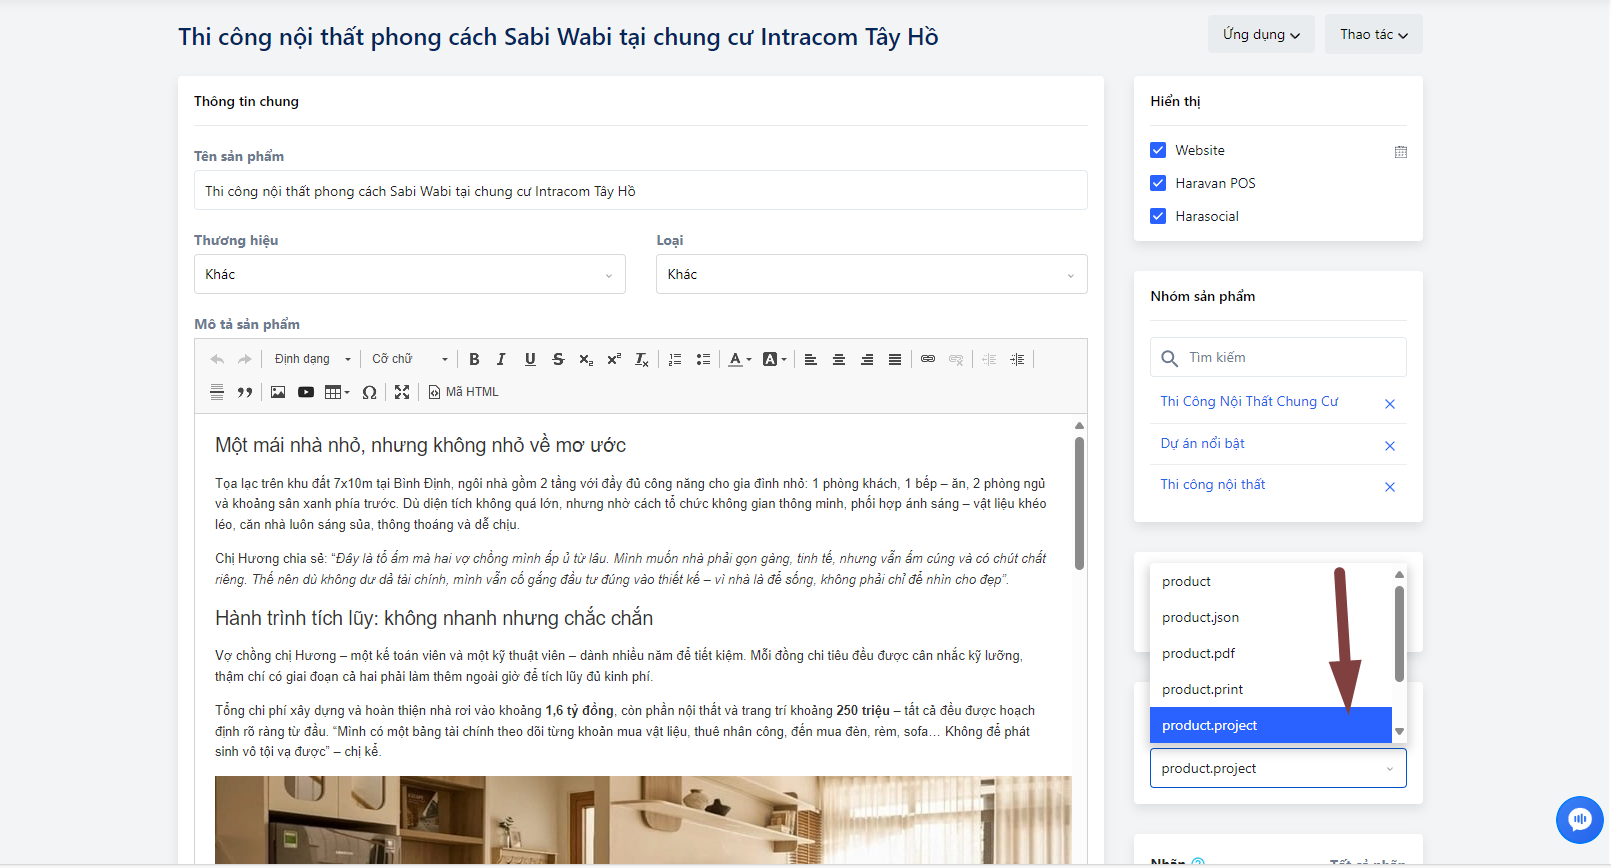1611x868 pixels.
Task: Switch editor to Mã HTML view
Action: tap(463, 392)
